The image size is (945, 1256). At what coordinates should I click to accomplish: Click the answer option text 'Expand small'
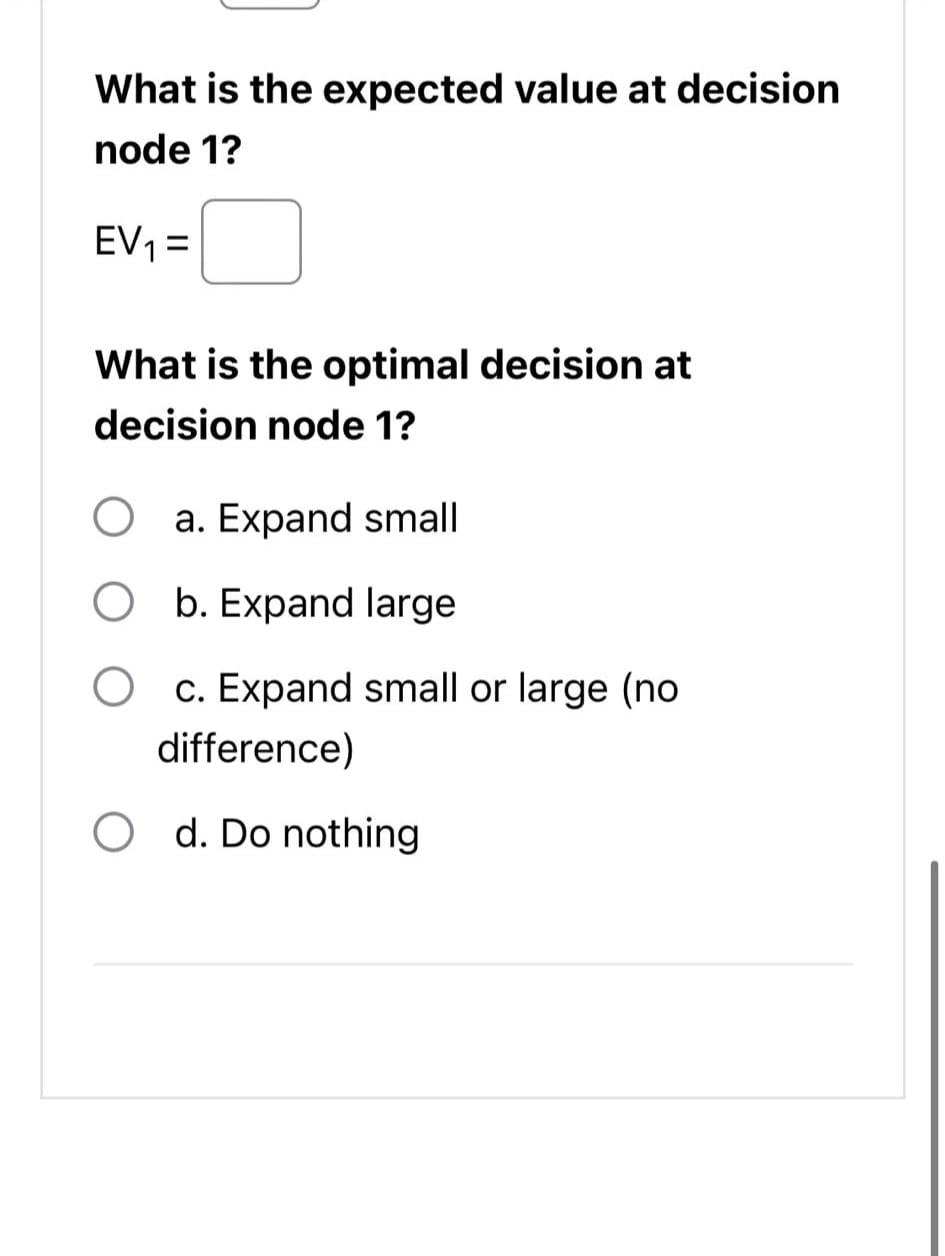(317, 518)
